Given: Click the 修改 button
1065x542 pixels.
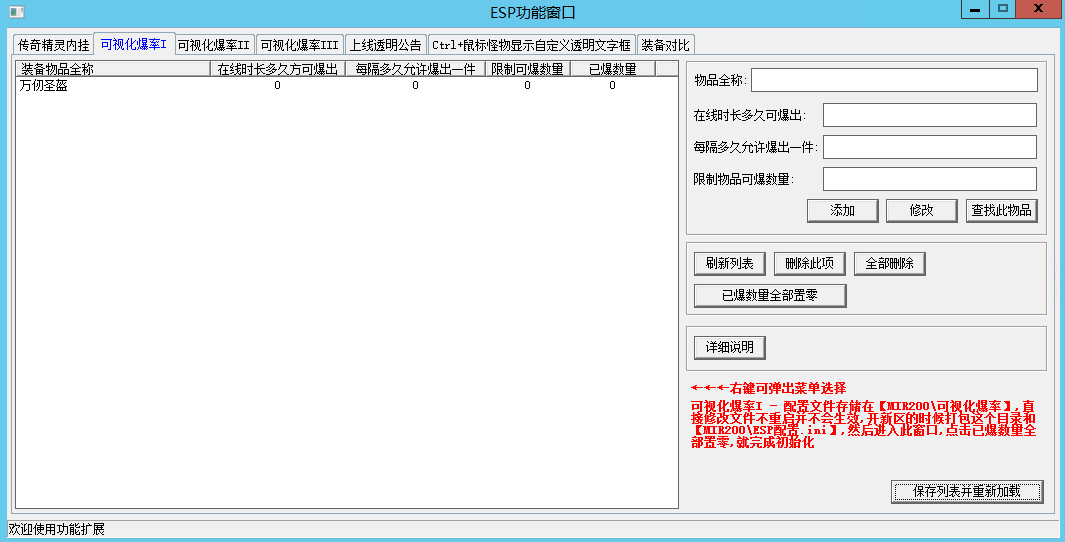Looking at the screenshot, I should [x=922, y=210].
